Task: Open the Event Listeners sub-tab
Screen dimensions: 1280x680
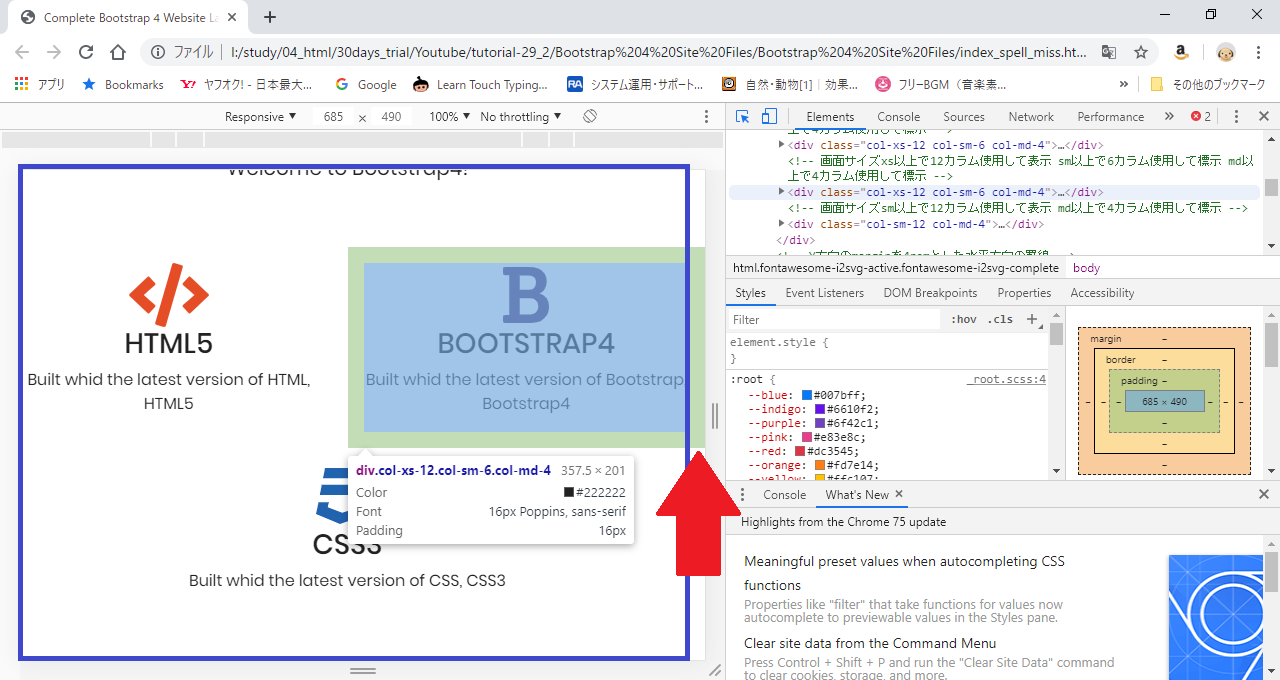Action: coord(824,293)
